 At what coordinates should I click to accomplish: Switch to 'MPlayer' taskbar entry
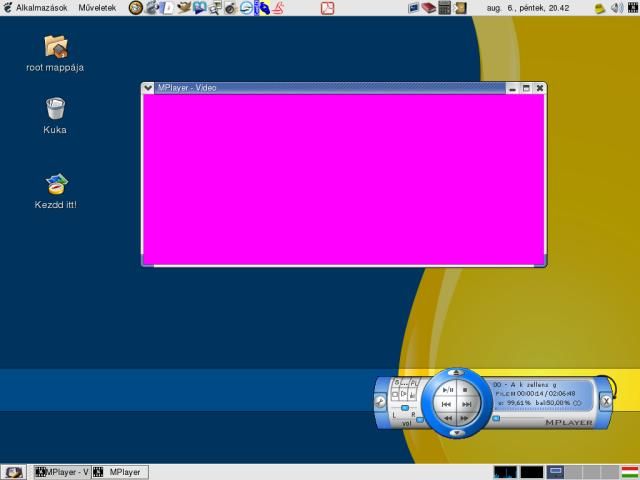[x=120, y=472]
